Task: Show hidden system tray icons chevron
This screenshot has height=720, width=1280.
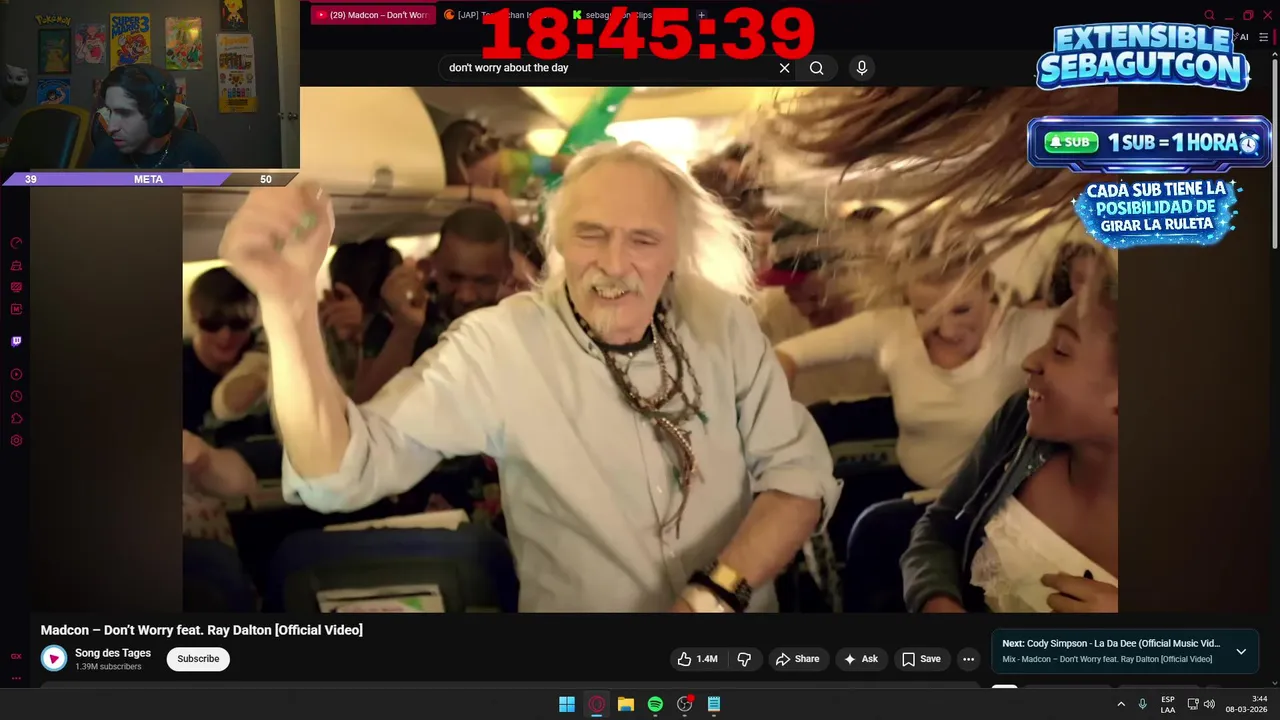Action: point(1121,704)
